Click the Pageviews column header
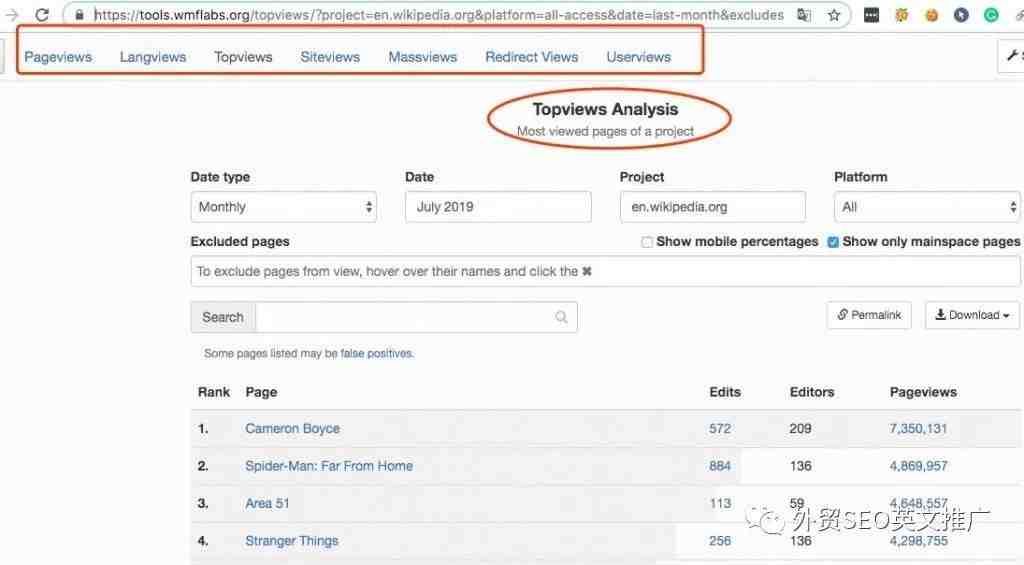This screenshot has height=565, width=1024. (923, 392)
